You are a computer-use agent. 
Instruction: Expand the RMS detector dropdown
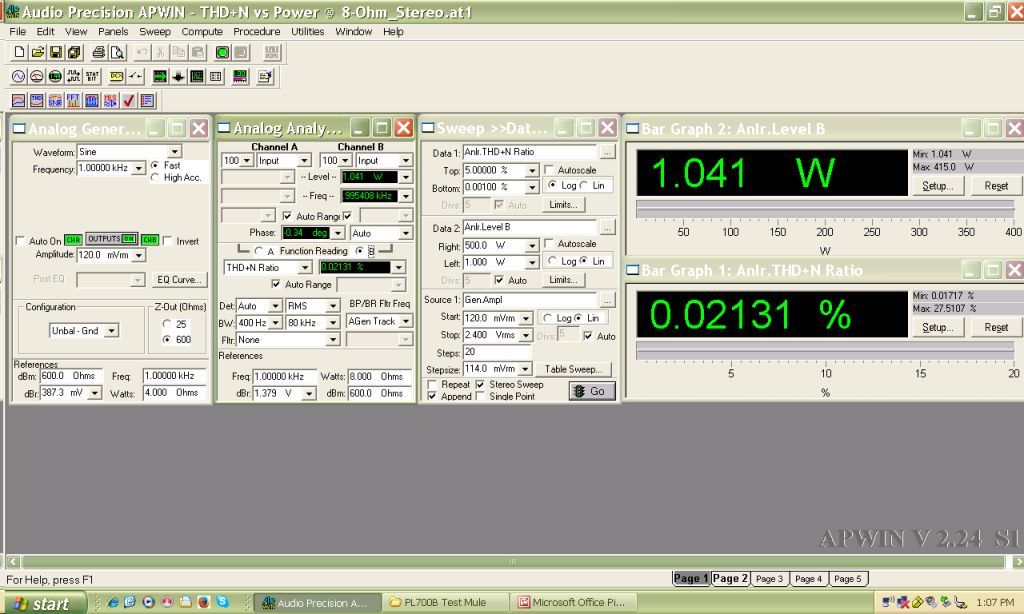pos(333,306)
